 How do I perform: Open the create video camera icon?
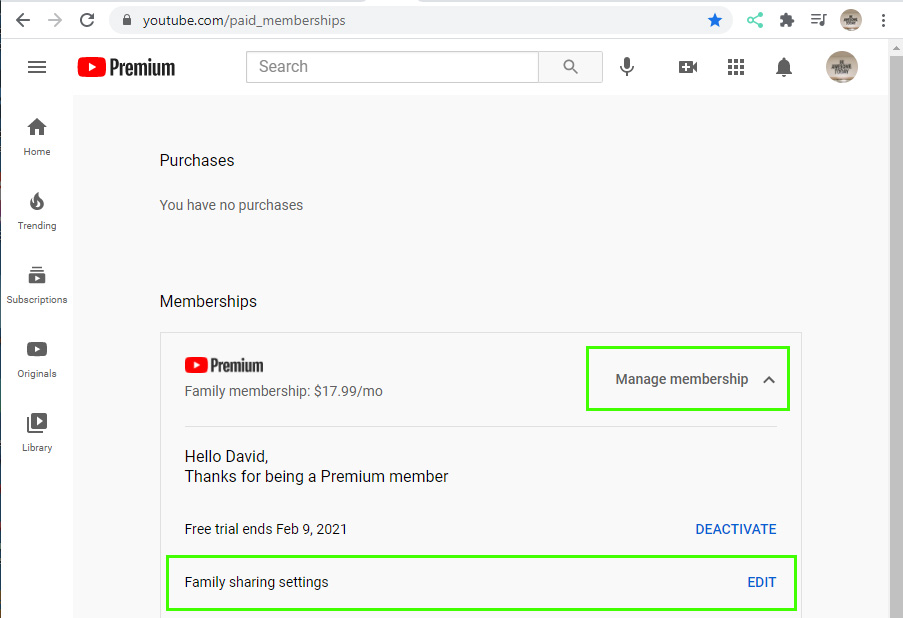(x=688, y=67)
